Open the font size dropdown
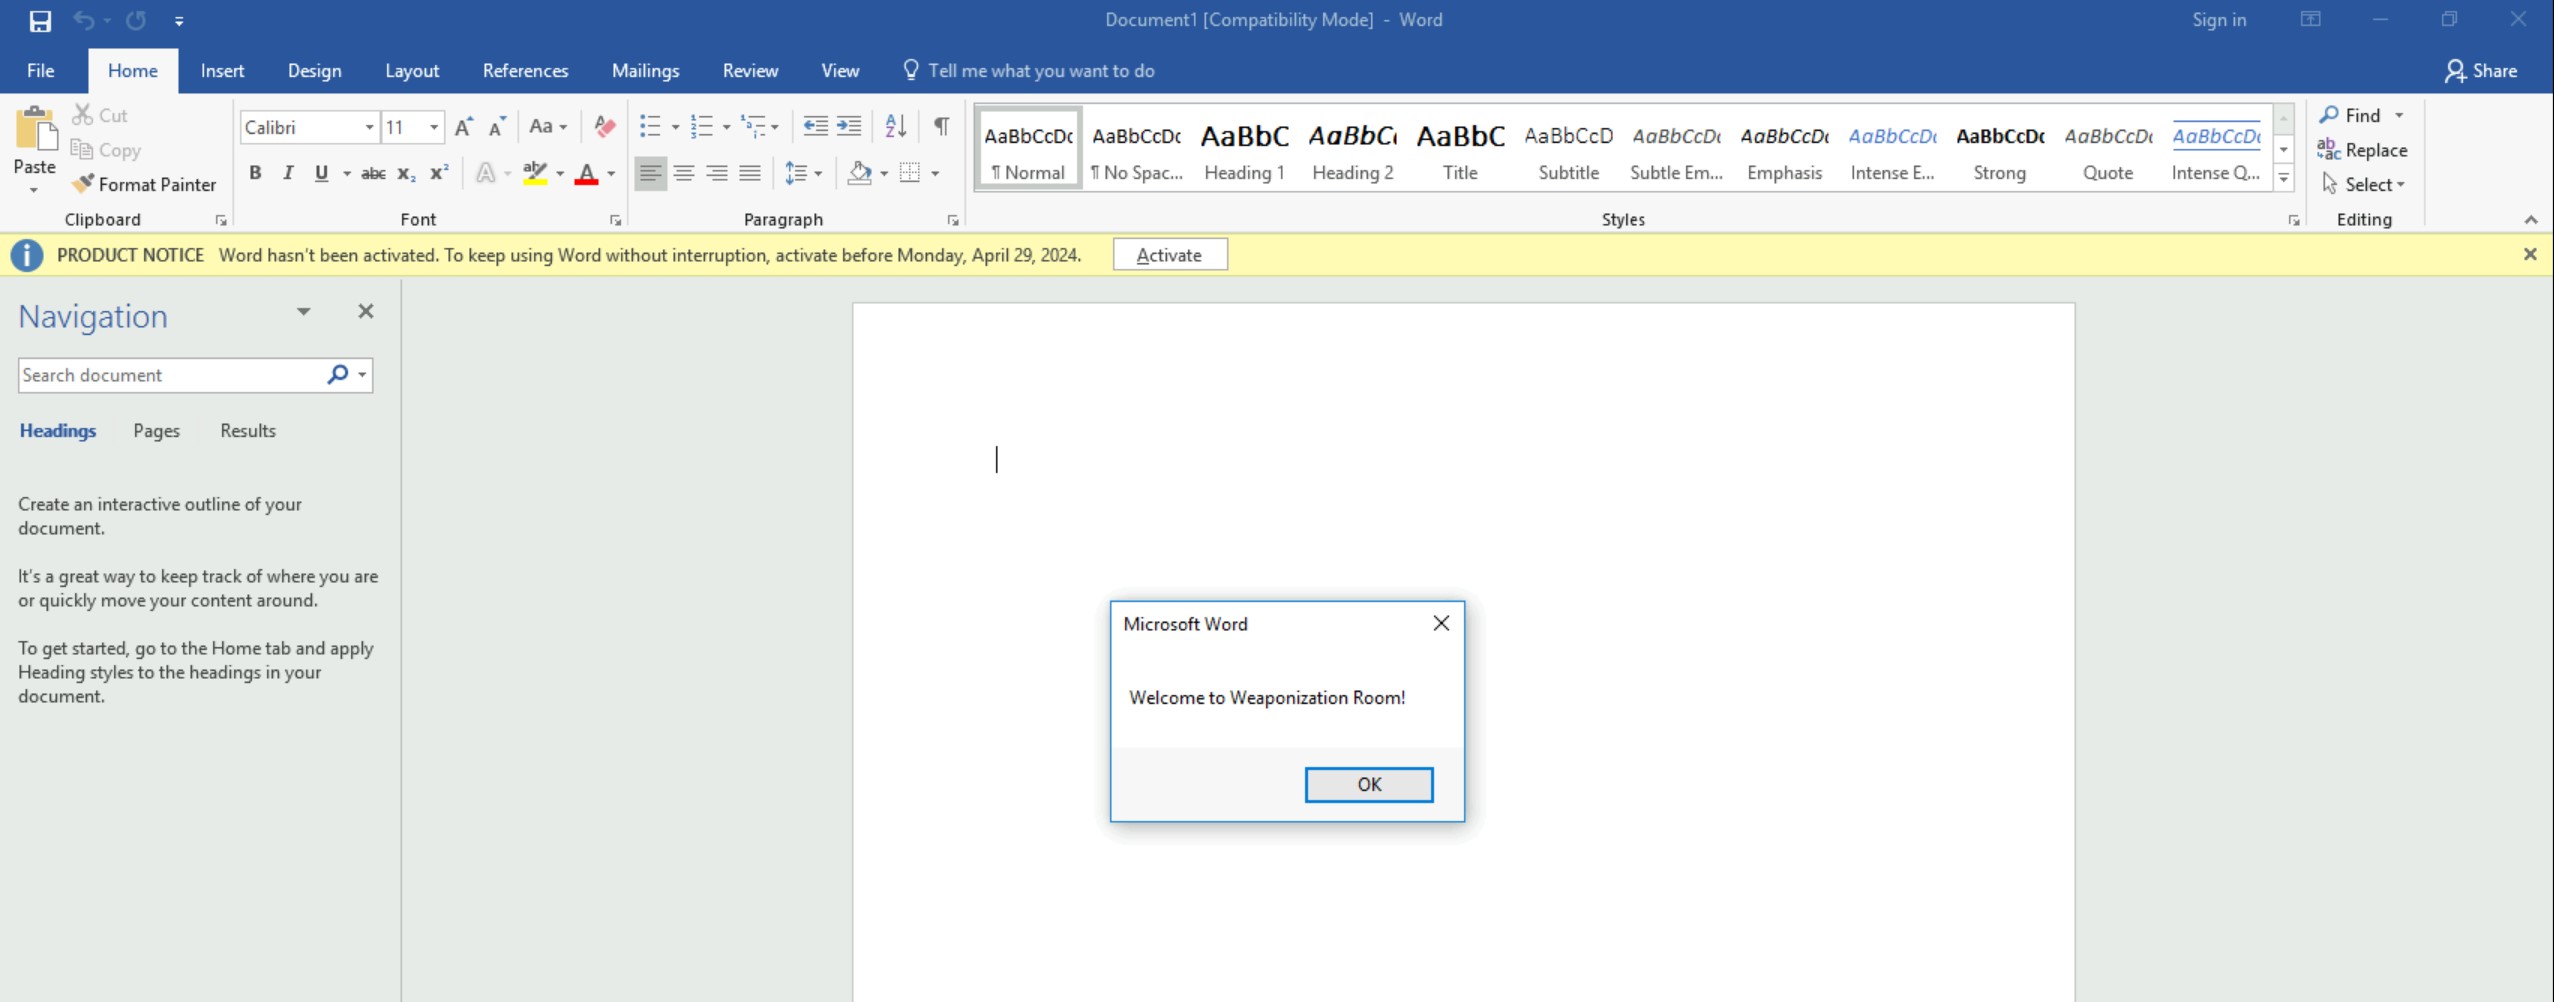 (x=434, y=127)
